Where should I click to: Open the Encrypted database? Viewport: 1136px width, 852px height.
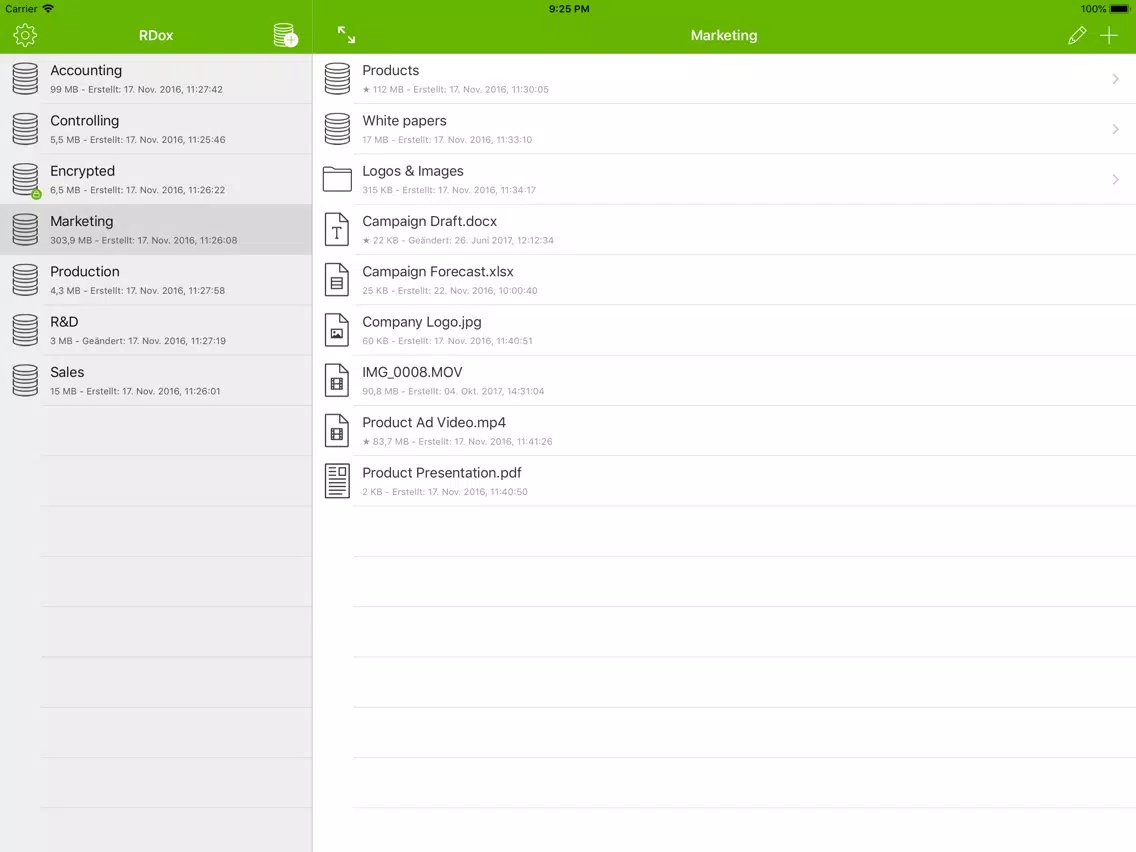click(x=156, y=179)
